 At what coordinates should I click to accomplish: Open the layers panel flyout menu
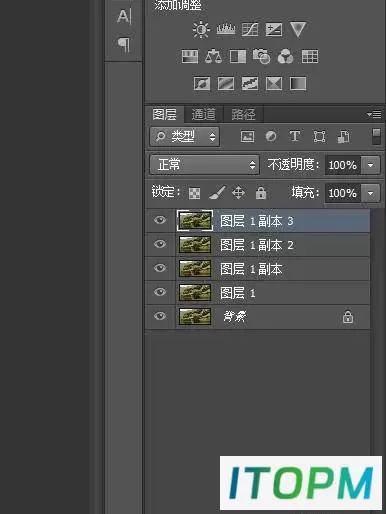374,114
